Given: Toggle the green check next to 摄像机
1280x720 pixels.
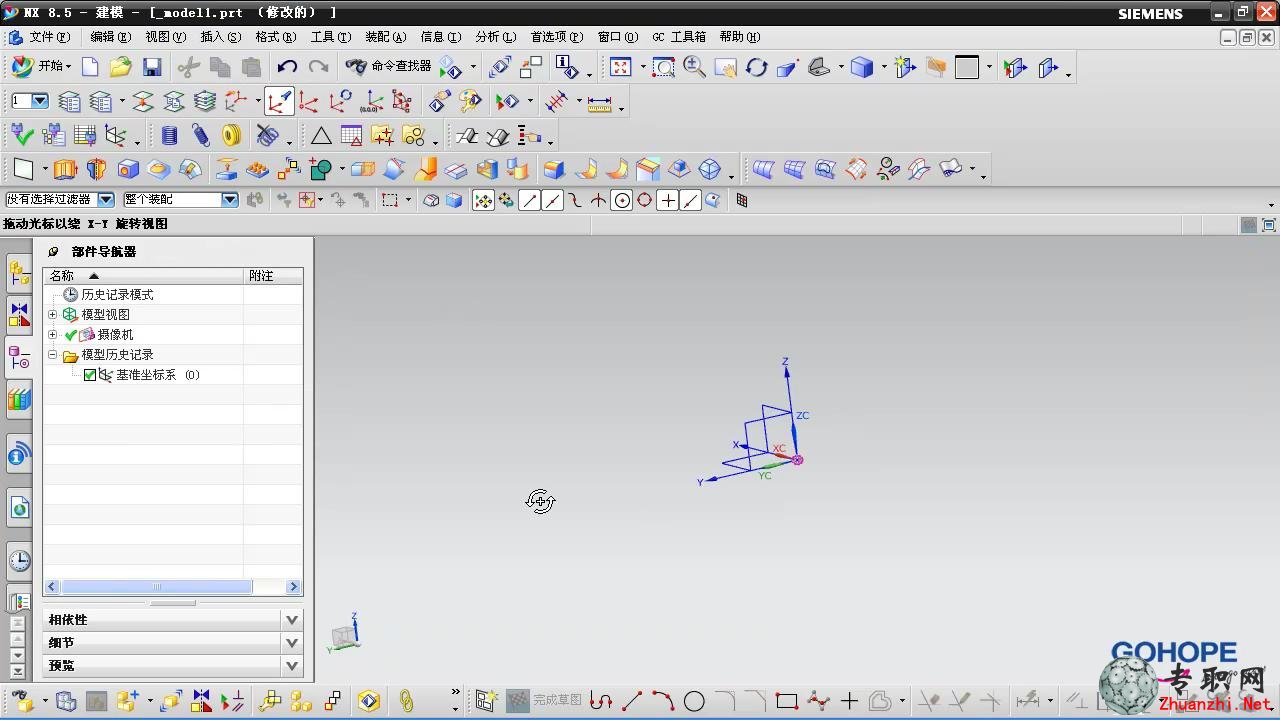Looking at the screenshot, I should click(x=71, y=335).
